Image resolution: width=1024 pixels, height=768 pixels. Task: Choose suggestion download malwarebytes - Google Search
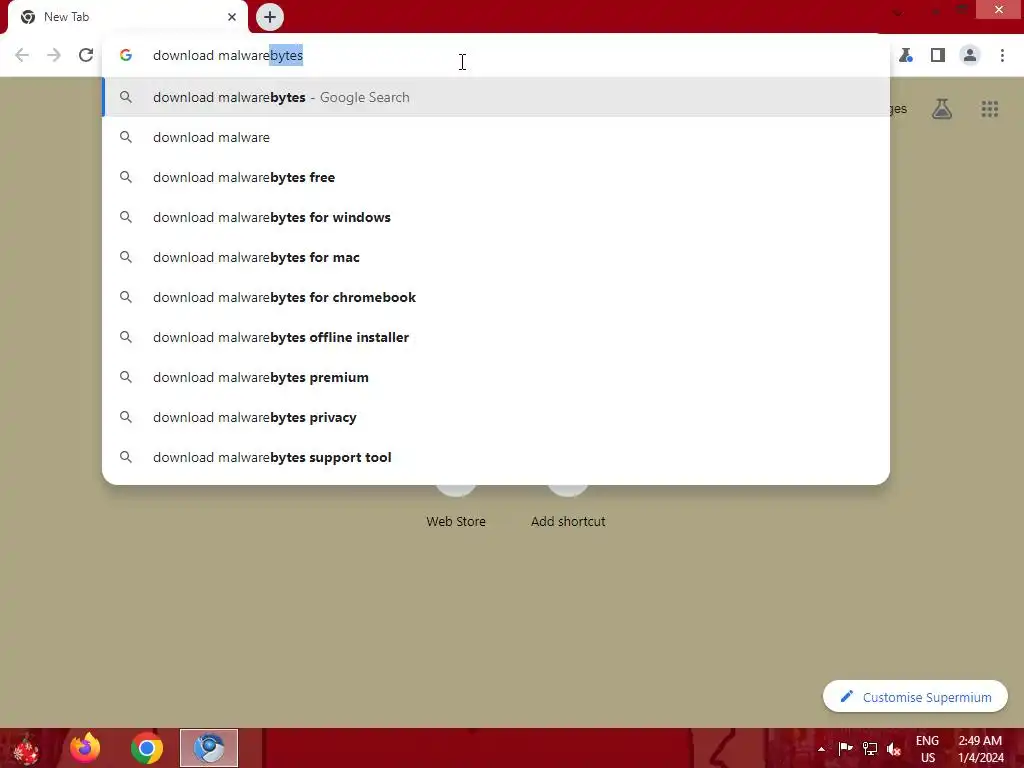[496, 97]
